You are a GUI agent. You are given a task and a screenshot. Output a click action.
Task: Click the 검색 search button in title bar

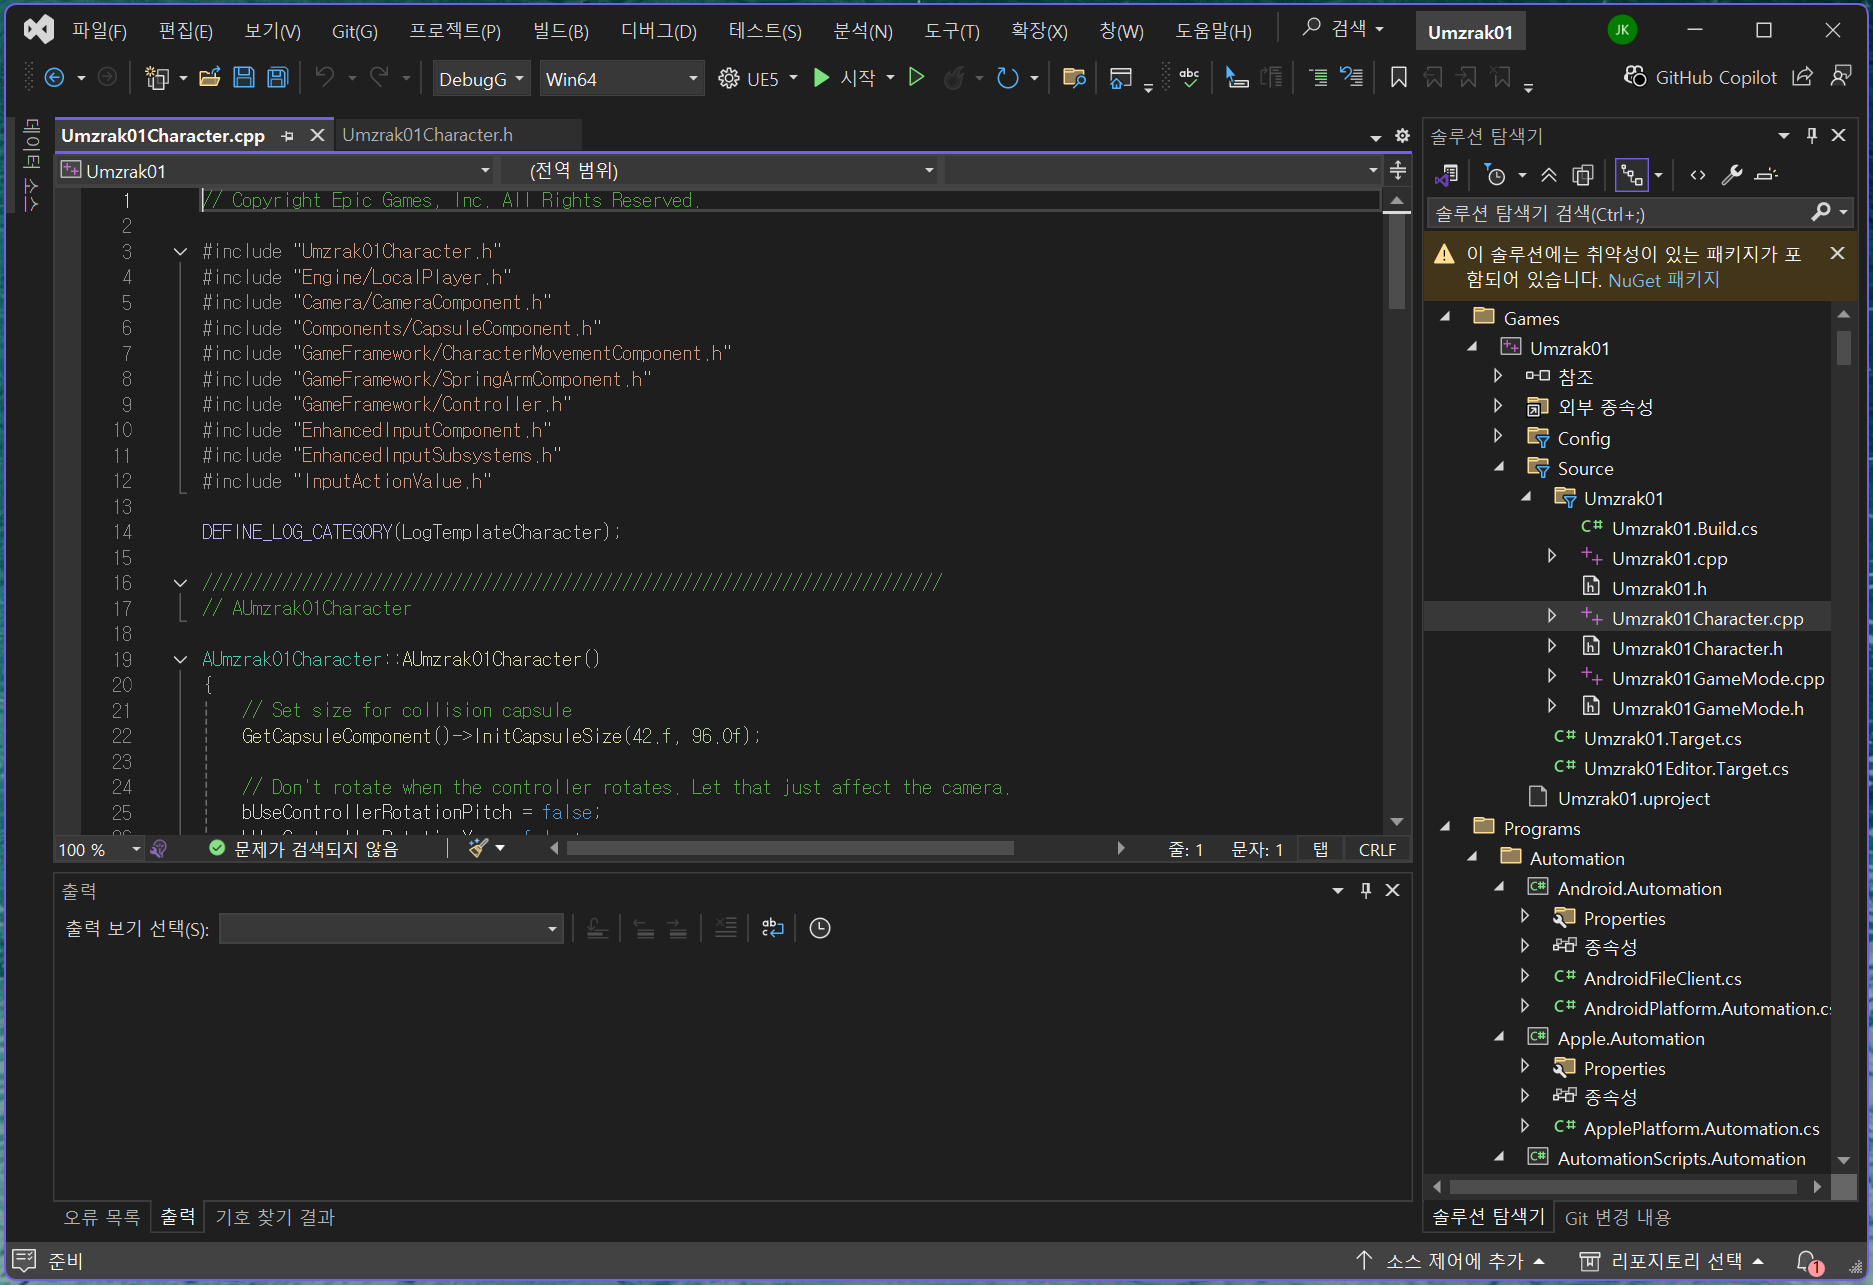[1343, 29]
